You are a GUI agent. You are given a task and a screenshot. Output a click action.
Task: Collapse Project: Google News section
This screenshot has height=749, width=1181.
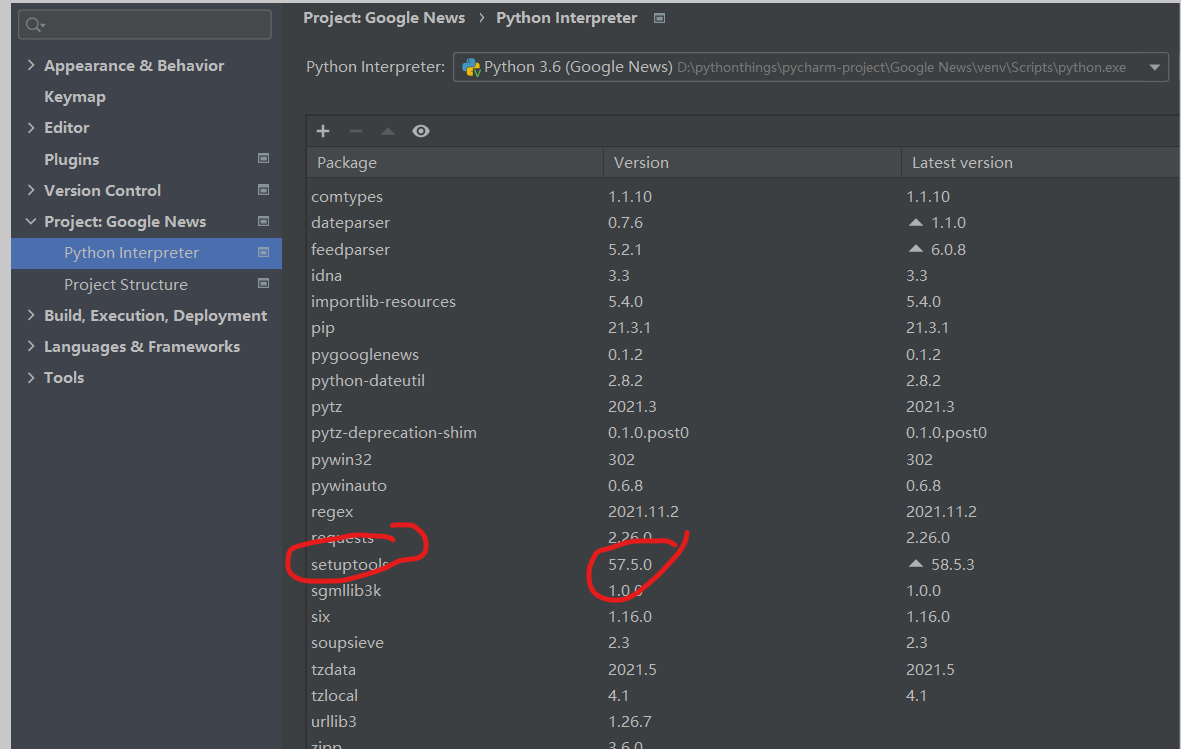click(30, 222)
